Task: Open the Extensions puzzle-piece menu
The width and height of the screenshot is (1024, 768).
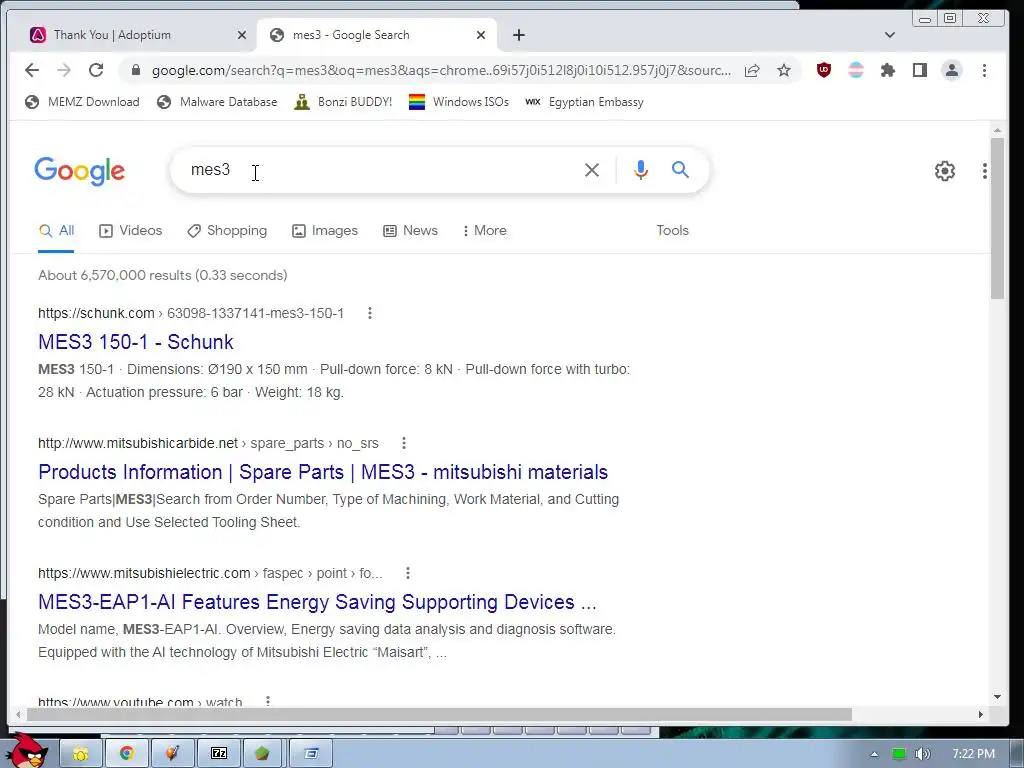Action: 888,70
